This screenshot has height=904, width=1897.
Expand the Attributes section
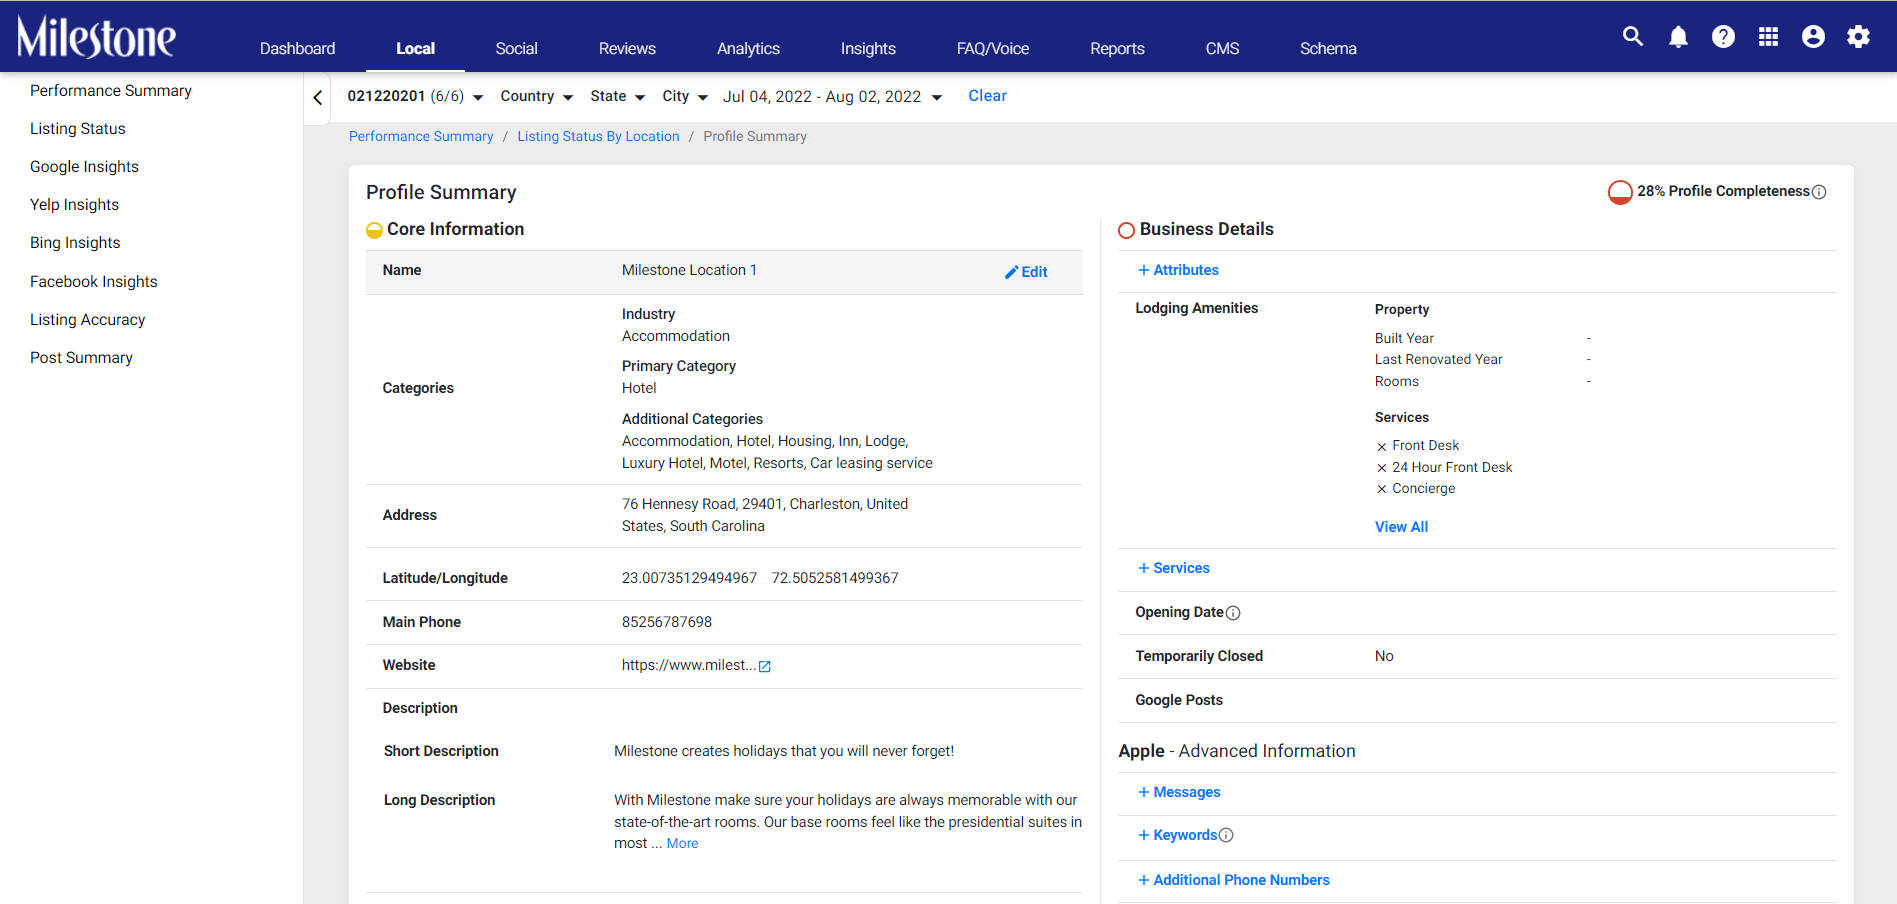click(x=1178, y=270)
